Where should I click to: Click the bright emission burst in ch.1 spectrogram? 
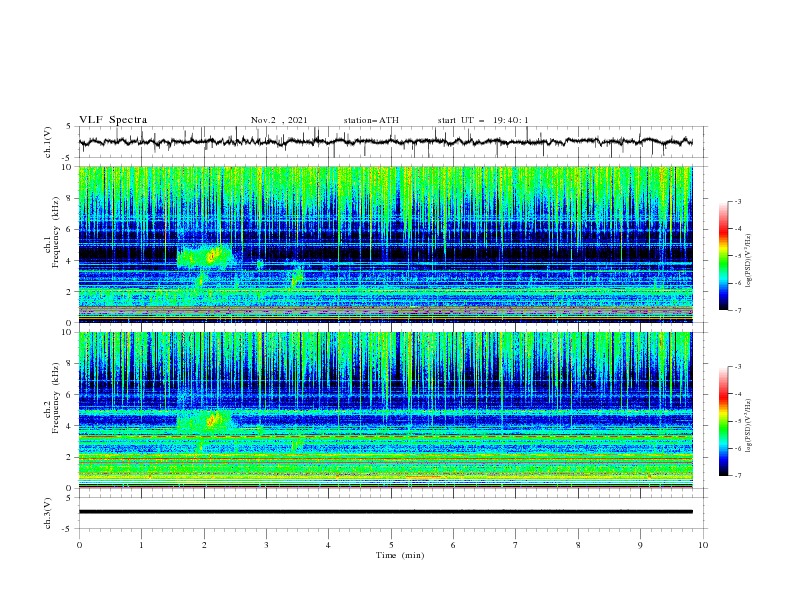point(205,256)
